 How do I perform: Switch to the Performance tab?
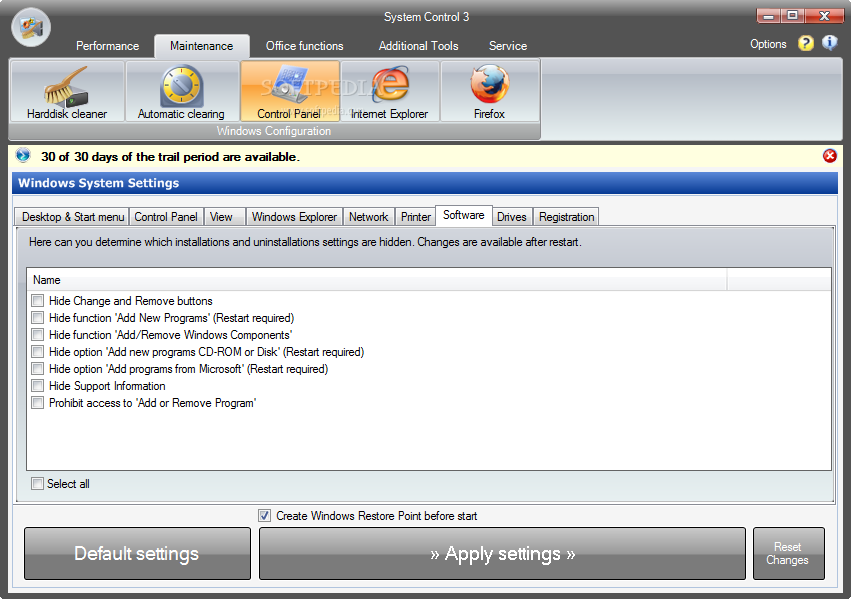(107, 46)
